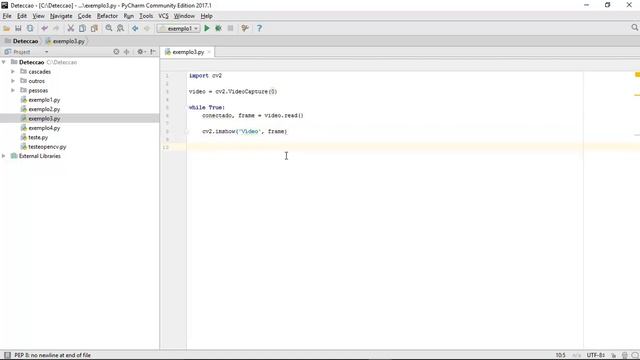Expand the External Libraries node
Viewport: 640px width, 360px height.
(x=4, y=156)
